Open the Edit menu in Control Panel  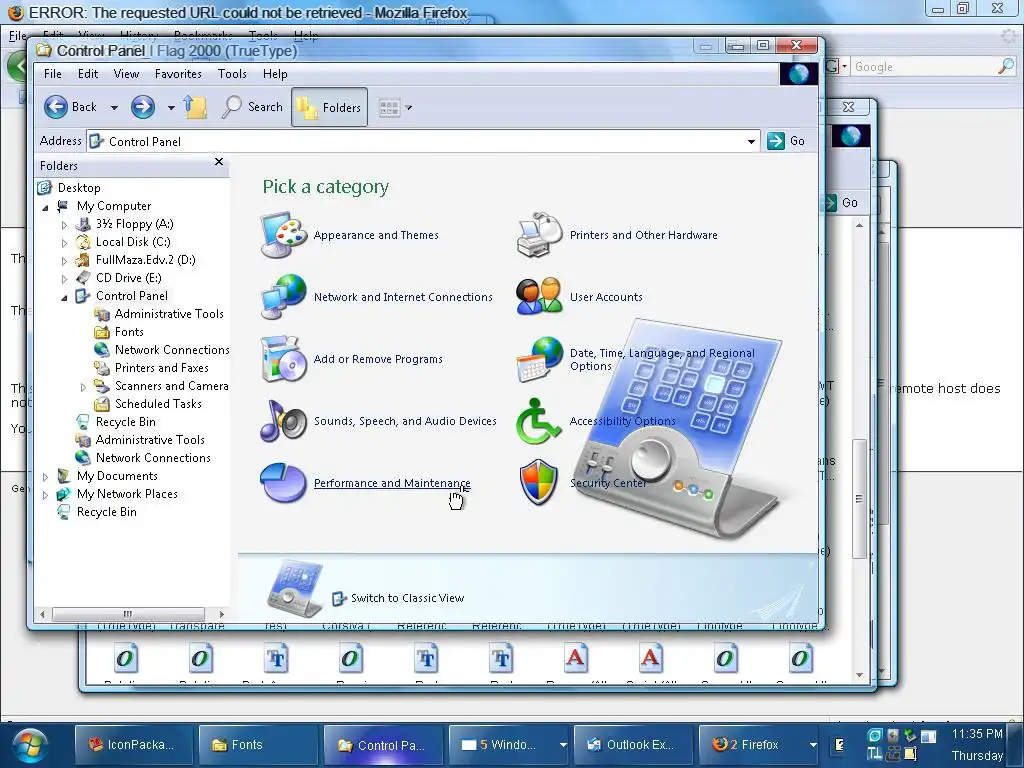point(88,74)
